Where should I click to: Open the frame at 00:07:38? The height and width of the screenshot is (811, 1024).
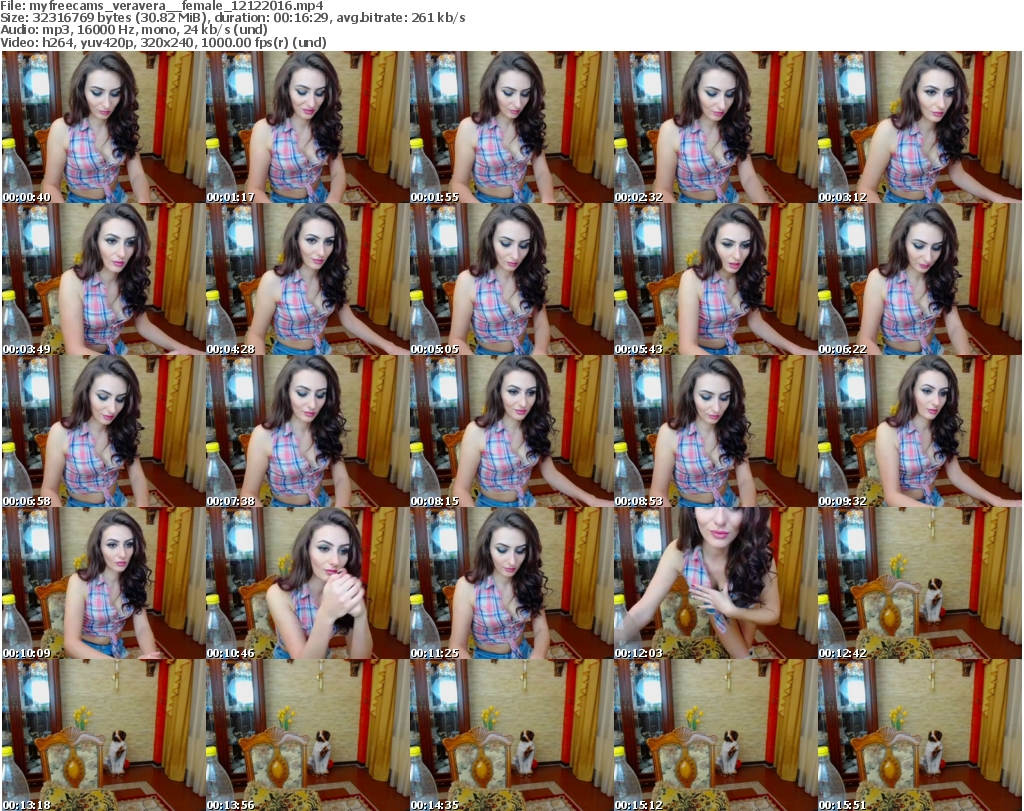[308, 432]
